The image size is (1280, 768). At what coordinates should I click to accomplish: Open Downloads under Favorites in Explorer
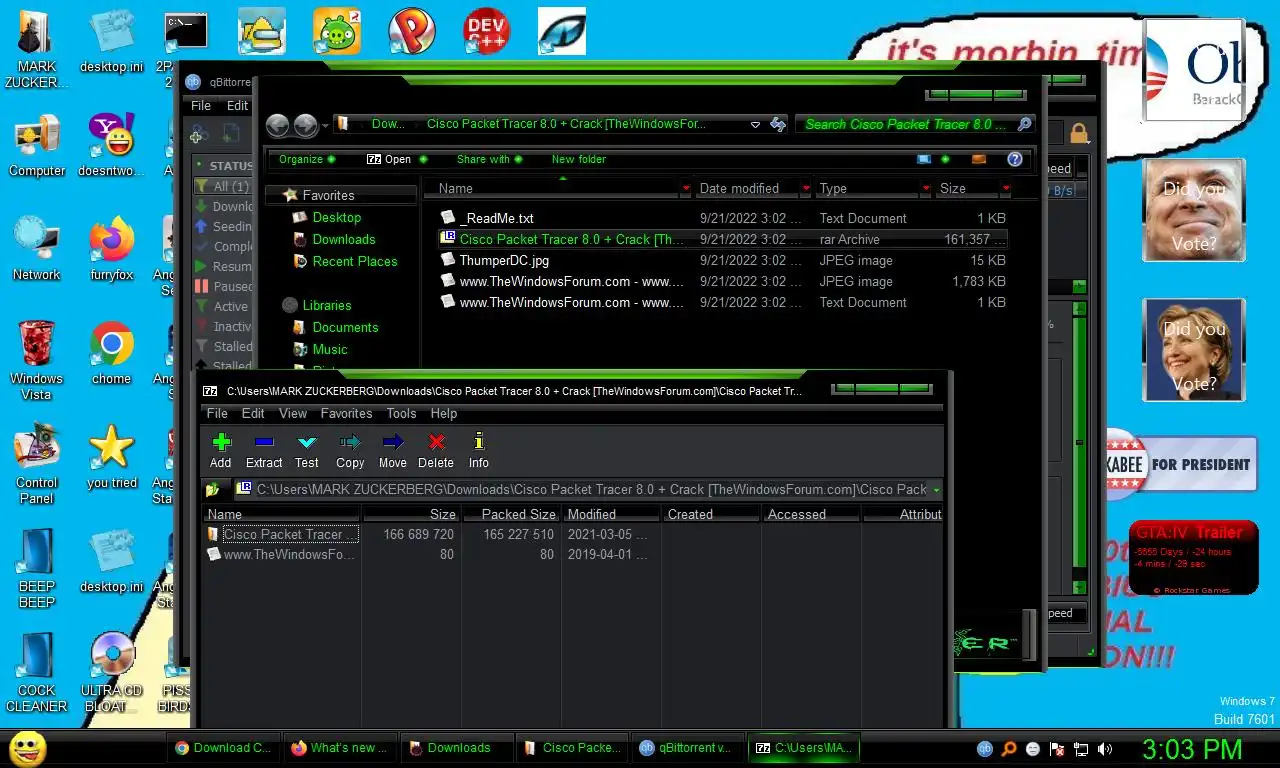pyautogui.click(x=343, y=239)
